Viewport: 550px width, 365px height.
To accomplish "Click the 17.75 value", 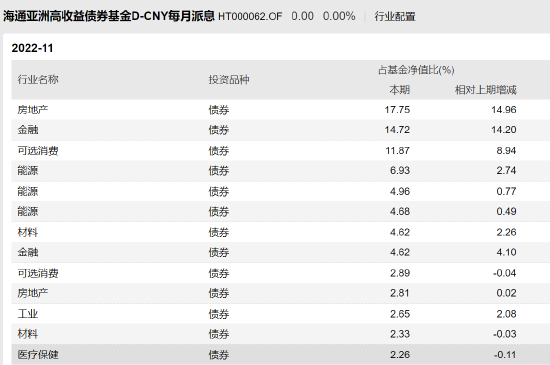I will pos(397,110).
